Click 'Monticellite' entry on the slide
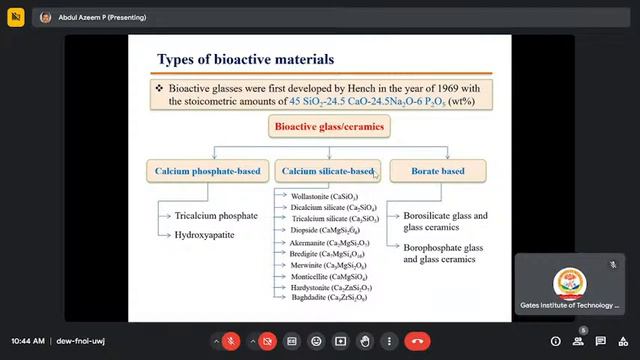 (x=329, y=277)
